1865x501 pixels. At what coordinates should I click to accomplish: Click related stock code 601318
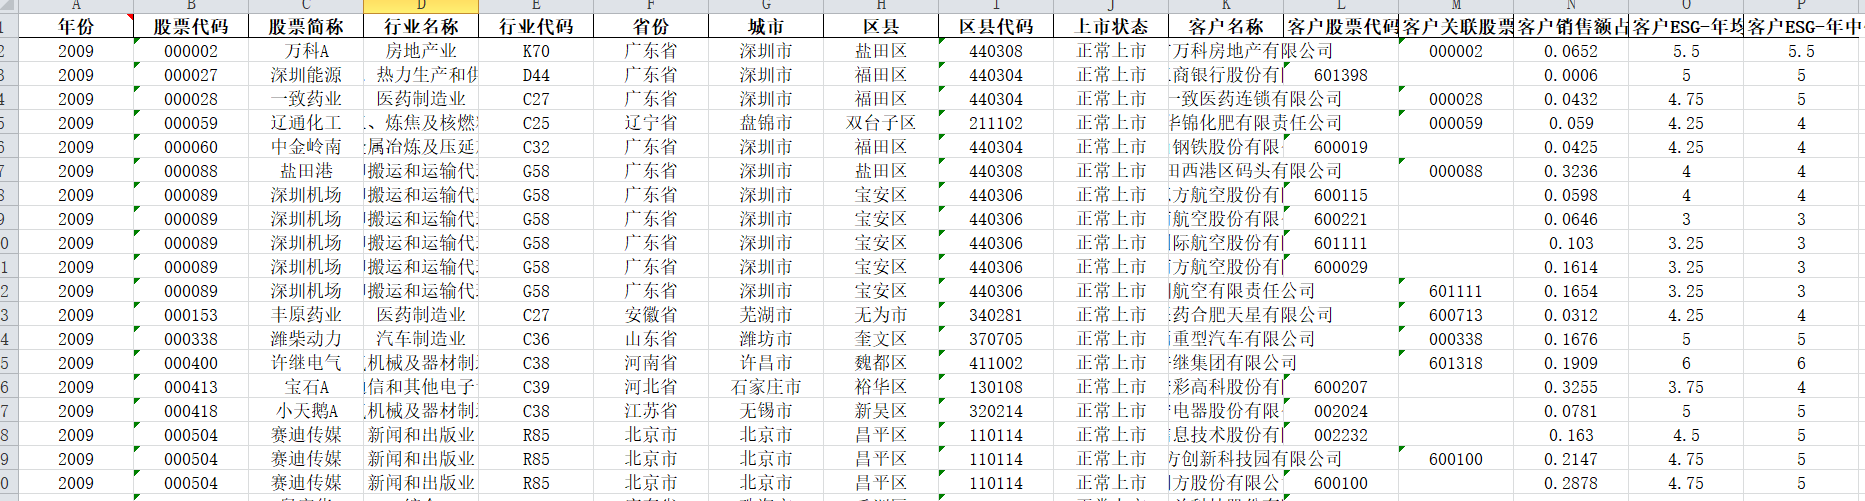pos(1456,363)
